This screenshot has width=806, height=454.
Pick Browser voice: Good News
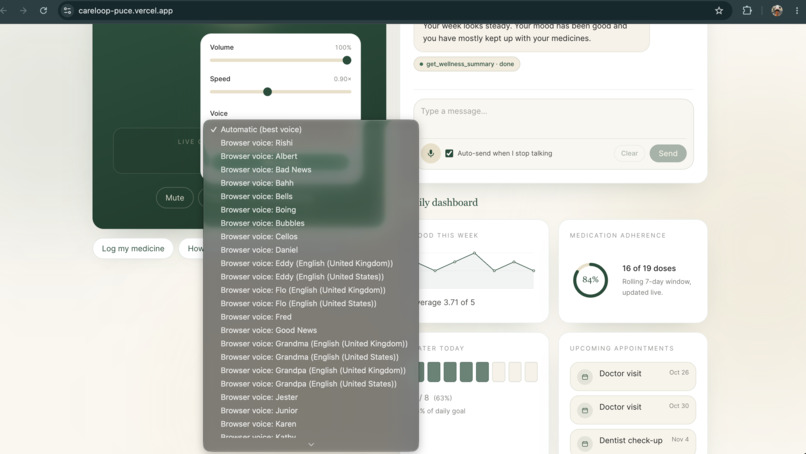pos(310,330)
